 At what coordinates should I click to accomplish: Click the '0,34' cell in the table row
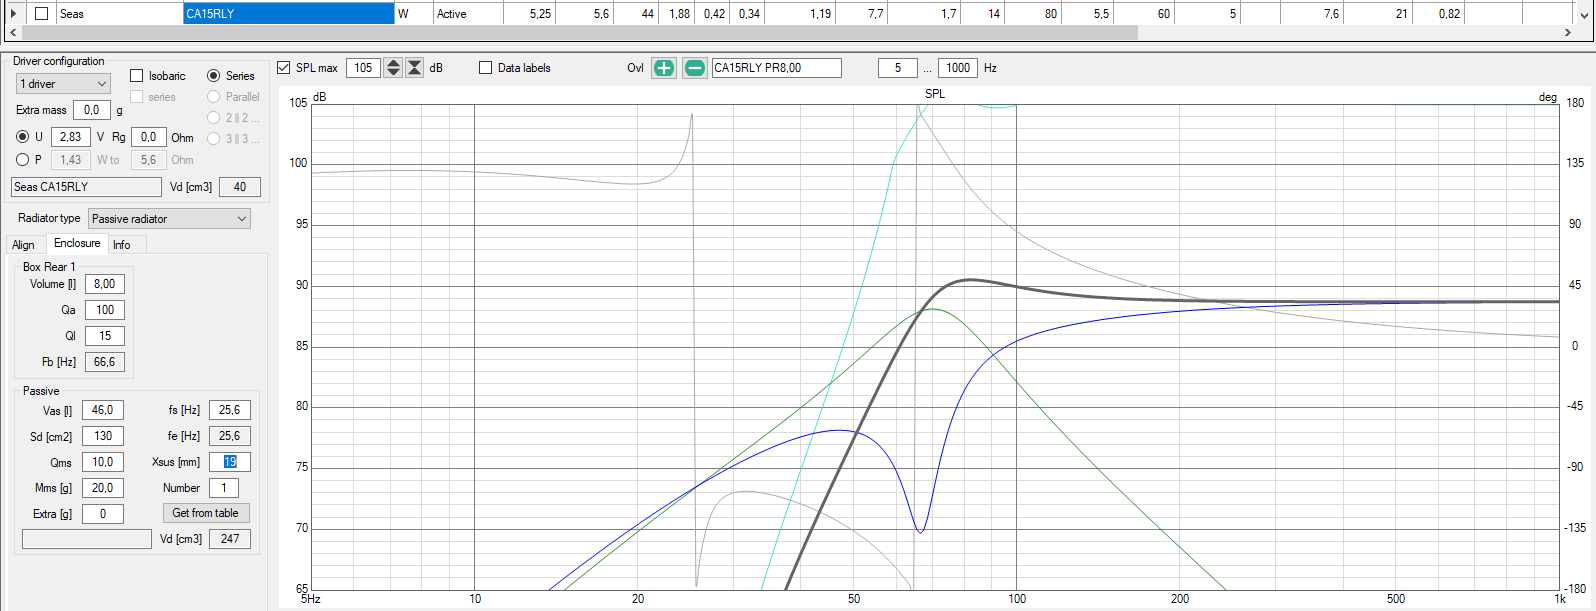coord(749,14)
